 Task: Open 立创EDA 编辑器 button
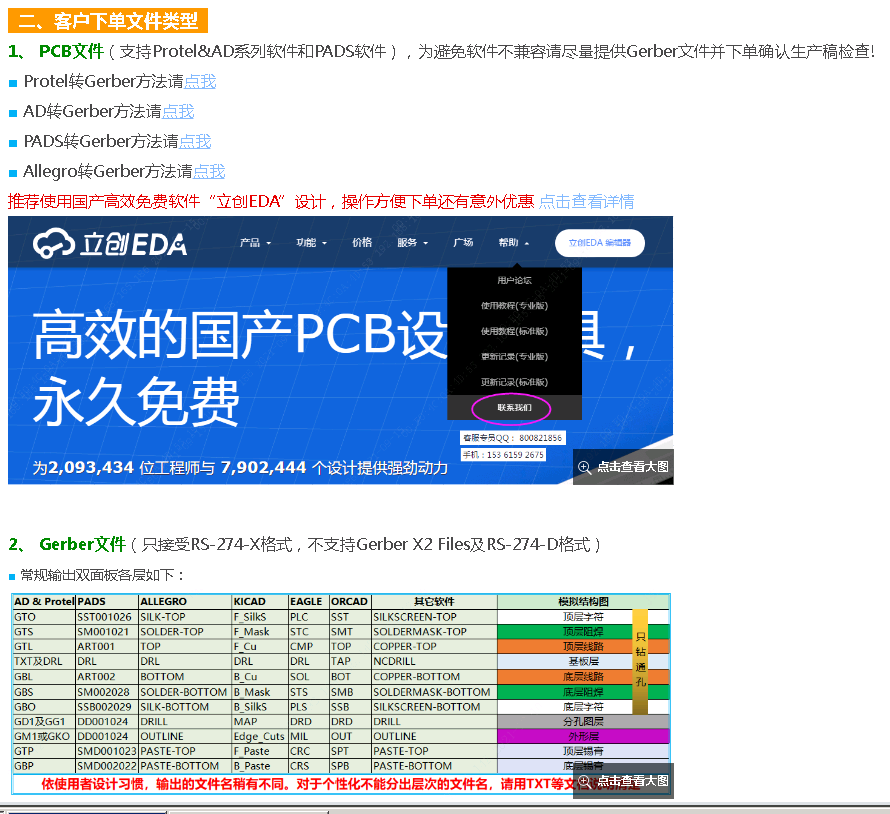(x=600, y=243)
